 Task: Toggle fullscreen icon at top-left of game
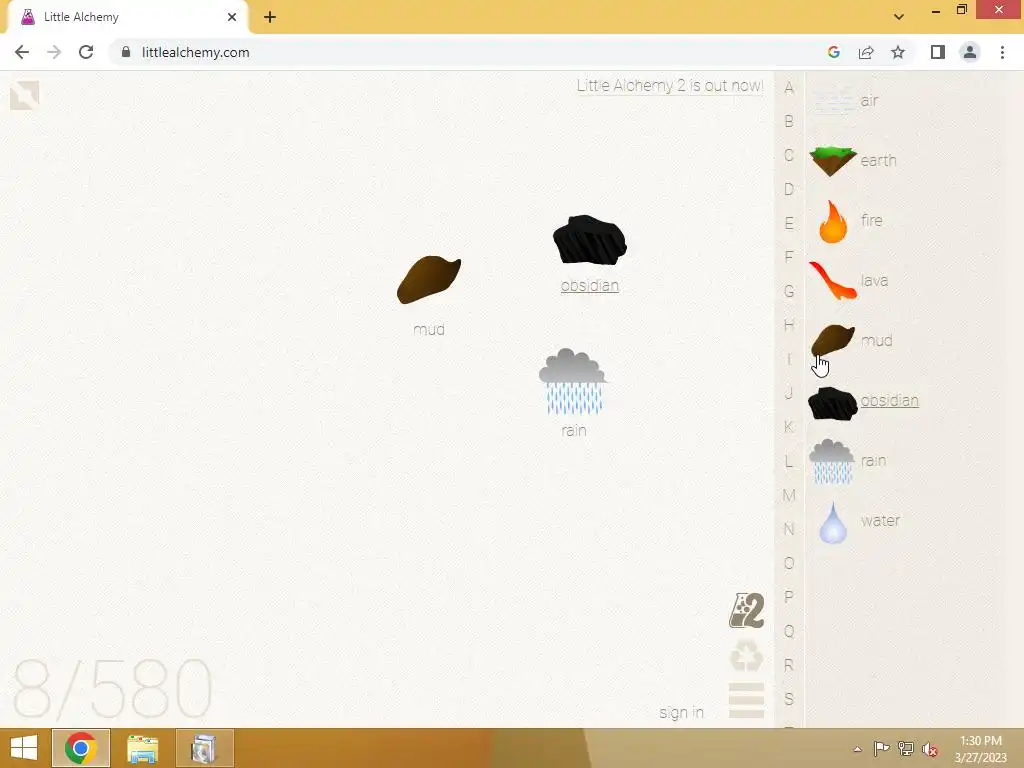pyautogui.click(x=25, y=95)
